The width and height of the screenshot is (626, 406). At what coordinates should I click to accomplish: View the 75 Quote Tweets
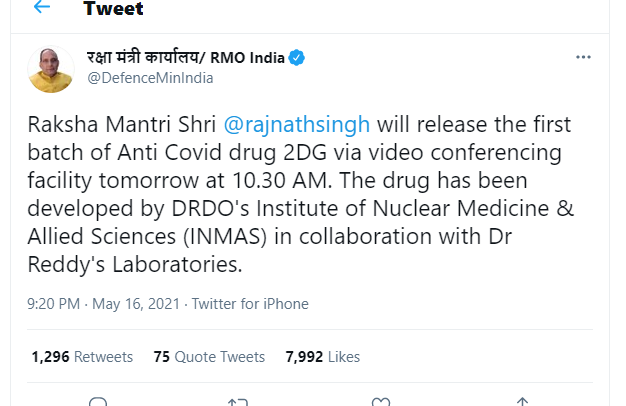click(x=209, y=357)
